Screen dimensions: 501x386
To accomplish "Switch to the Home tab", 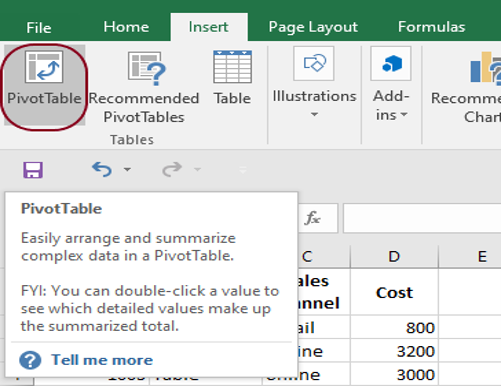I will (x=126, y=27).
